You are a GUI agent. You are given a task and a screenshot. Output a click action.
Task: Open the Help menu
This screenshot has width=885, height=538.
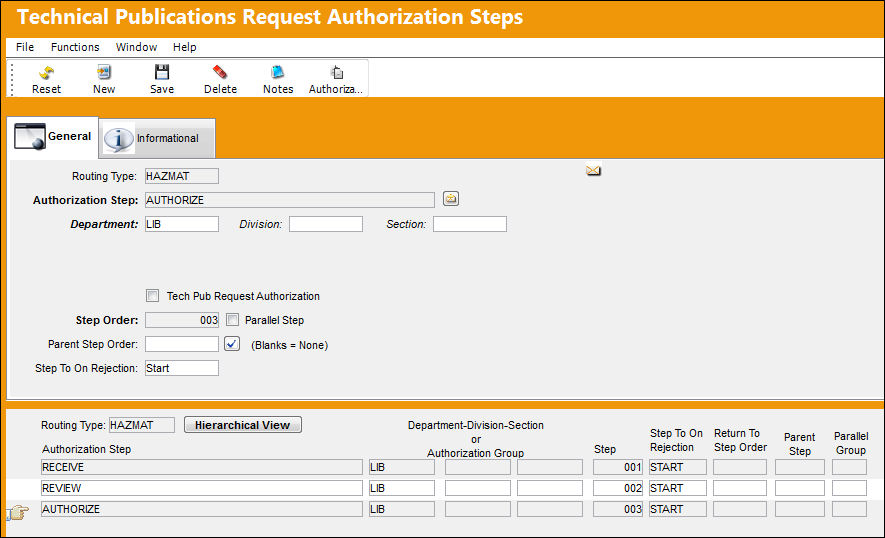185,47
